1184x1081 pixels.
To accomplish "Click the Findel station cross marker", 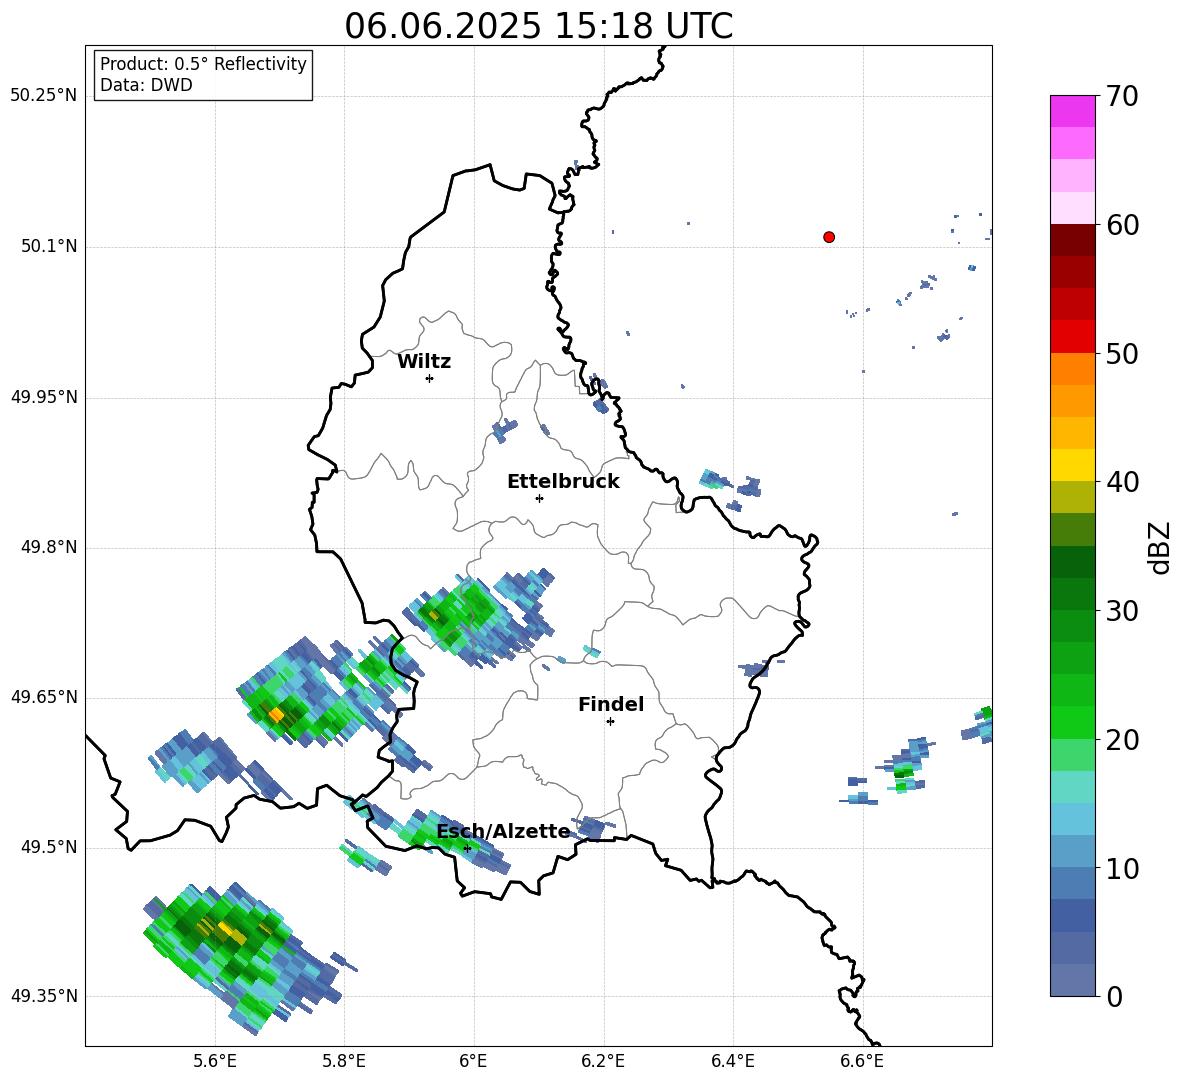I will pyautogui.click(x=610, y=722).
